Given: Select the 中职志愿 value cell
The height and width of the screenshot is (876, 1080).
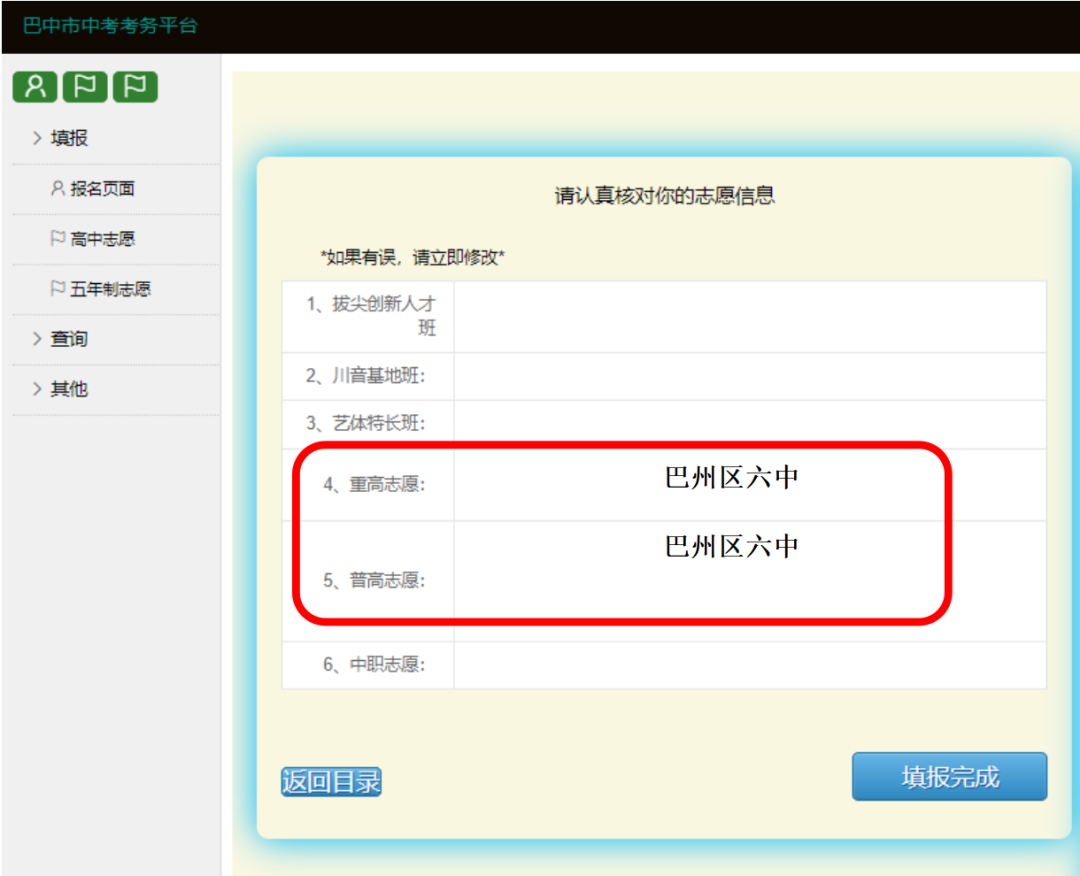Looking at the screenshot, I should [749, 665].
